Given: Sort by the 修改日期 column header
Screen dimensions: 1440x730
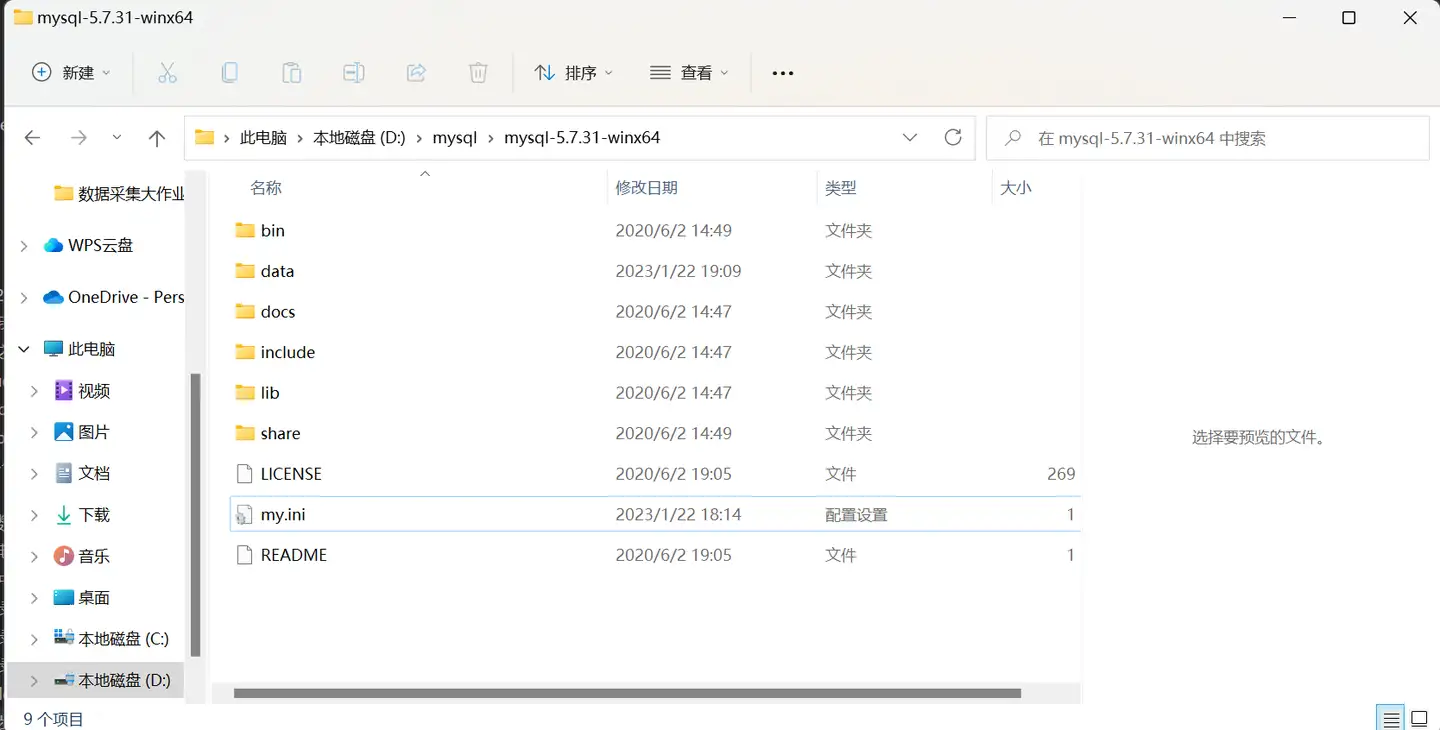Looking at the screenshot, I should pos(647,188).
